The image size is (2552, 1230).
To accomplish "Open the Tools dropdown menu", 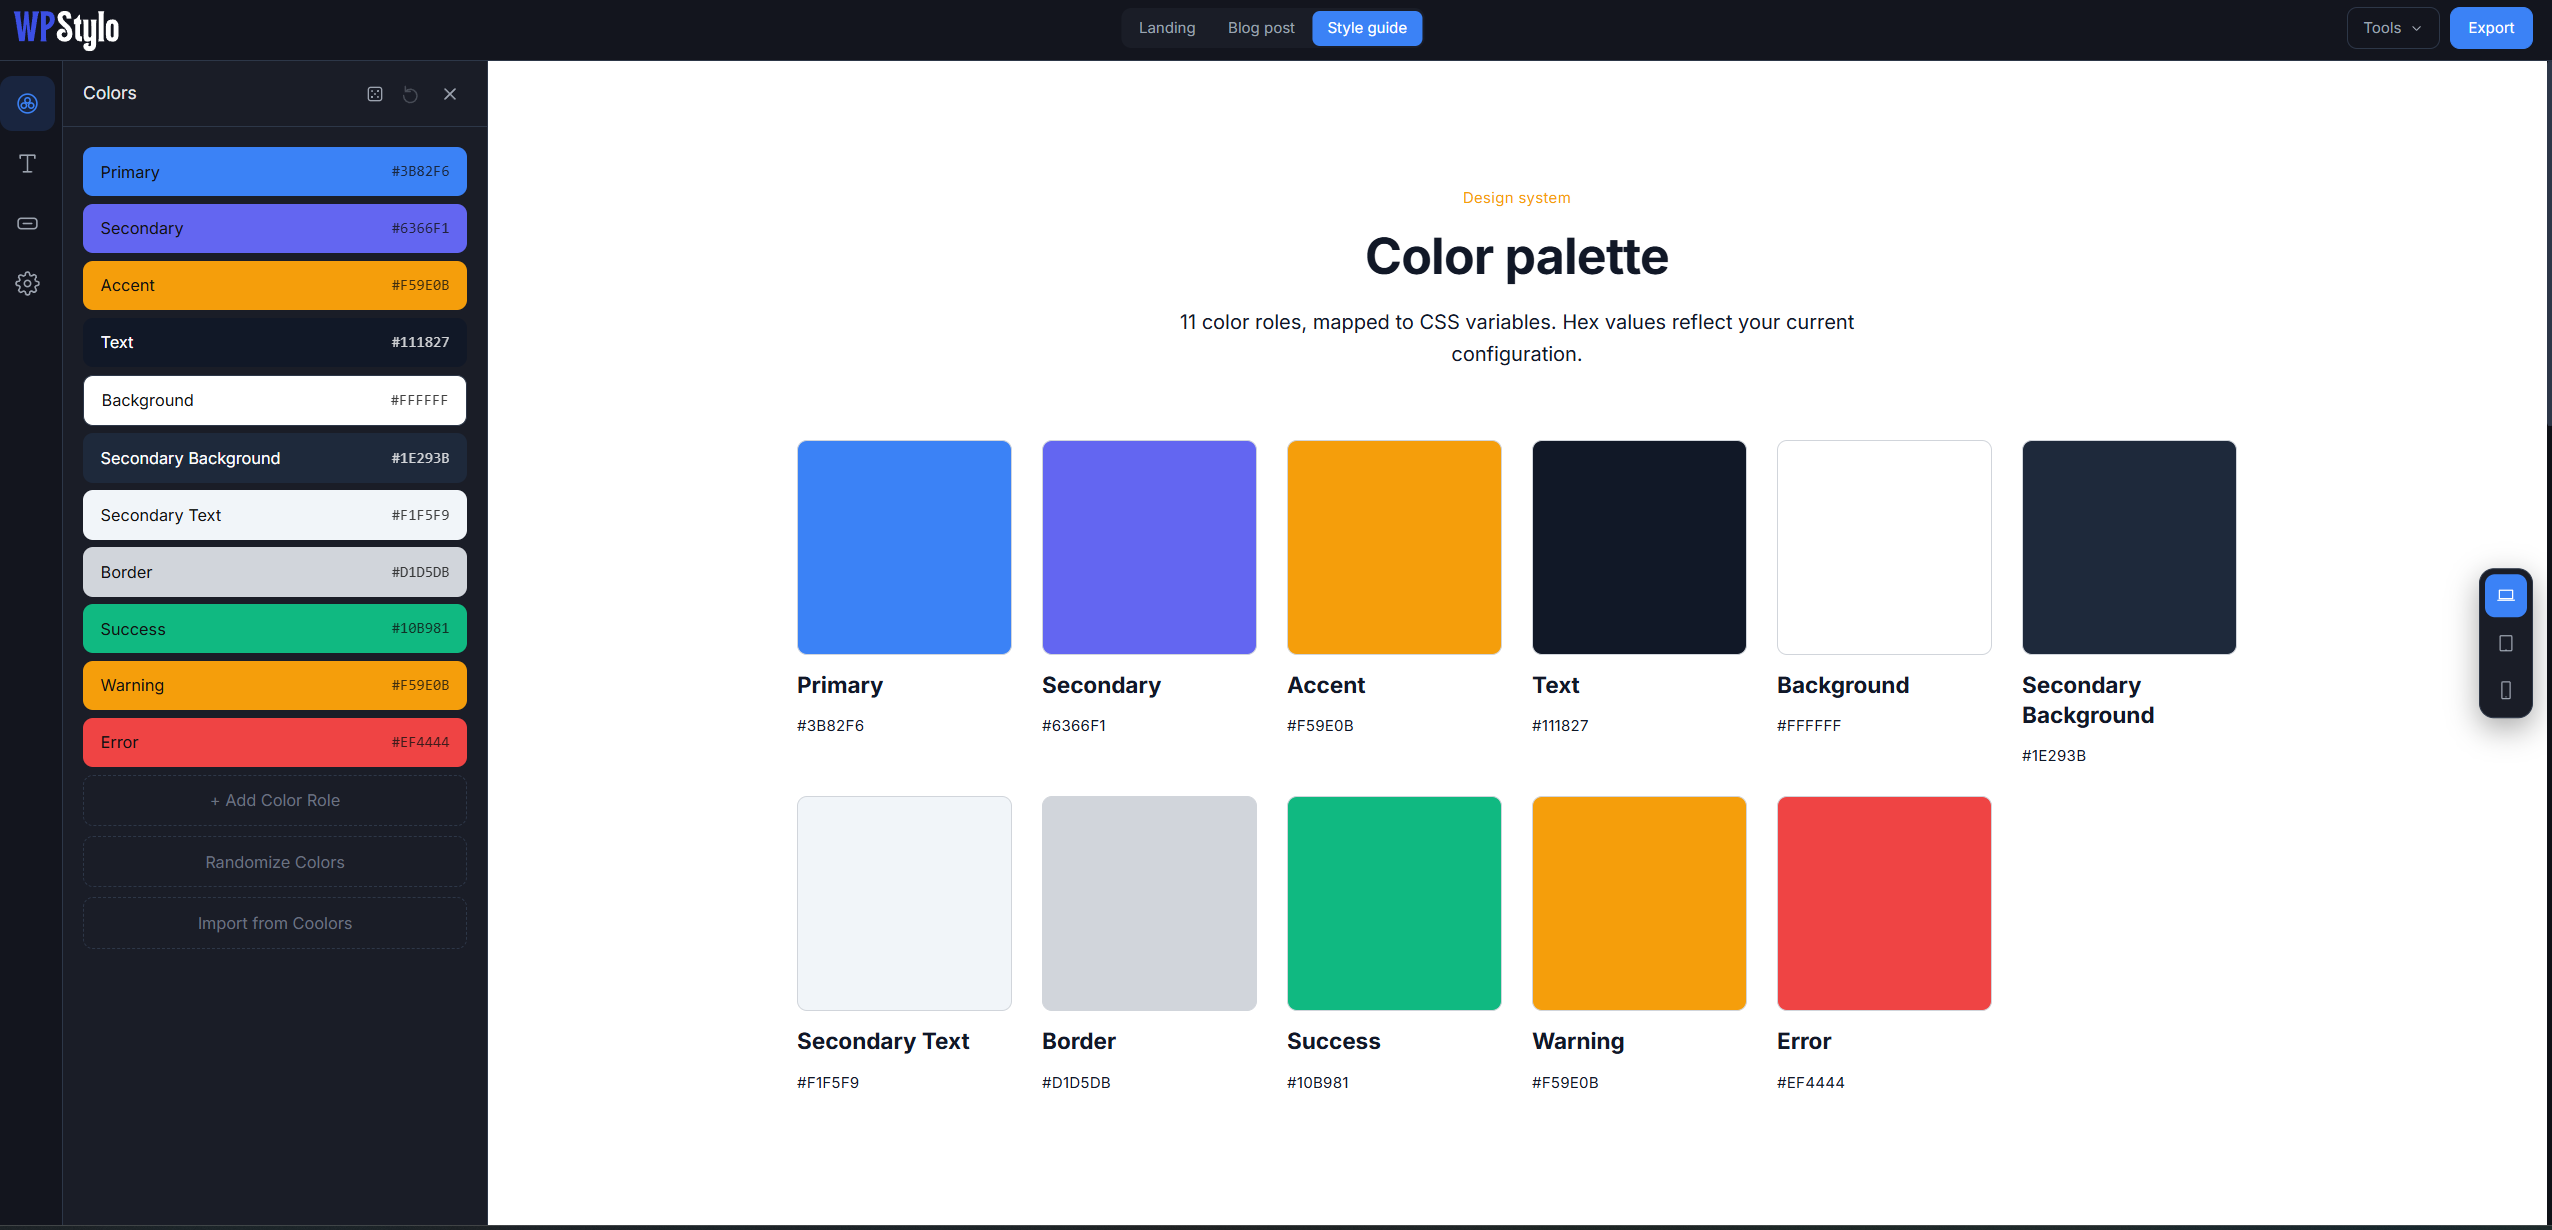I will pos(2392,28).
